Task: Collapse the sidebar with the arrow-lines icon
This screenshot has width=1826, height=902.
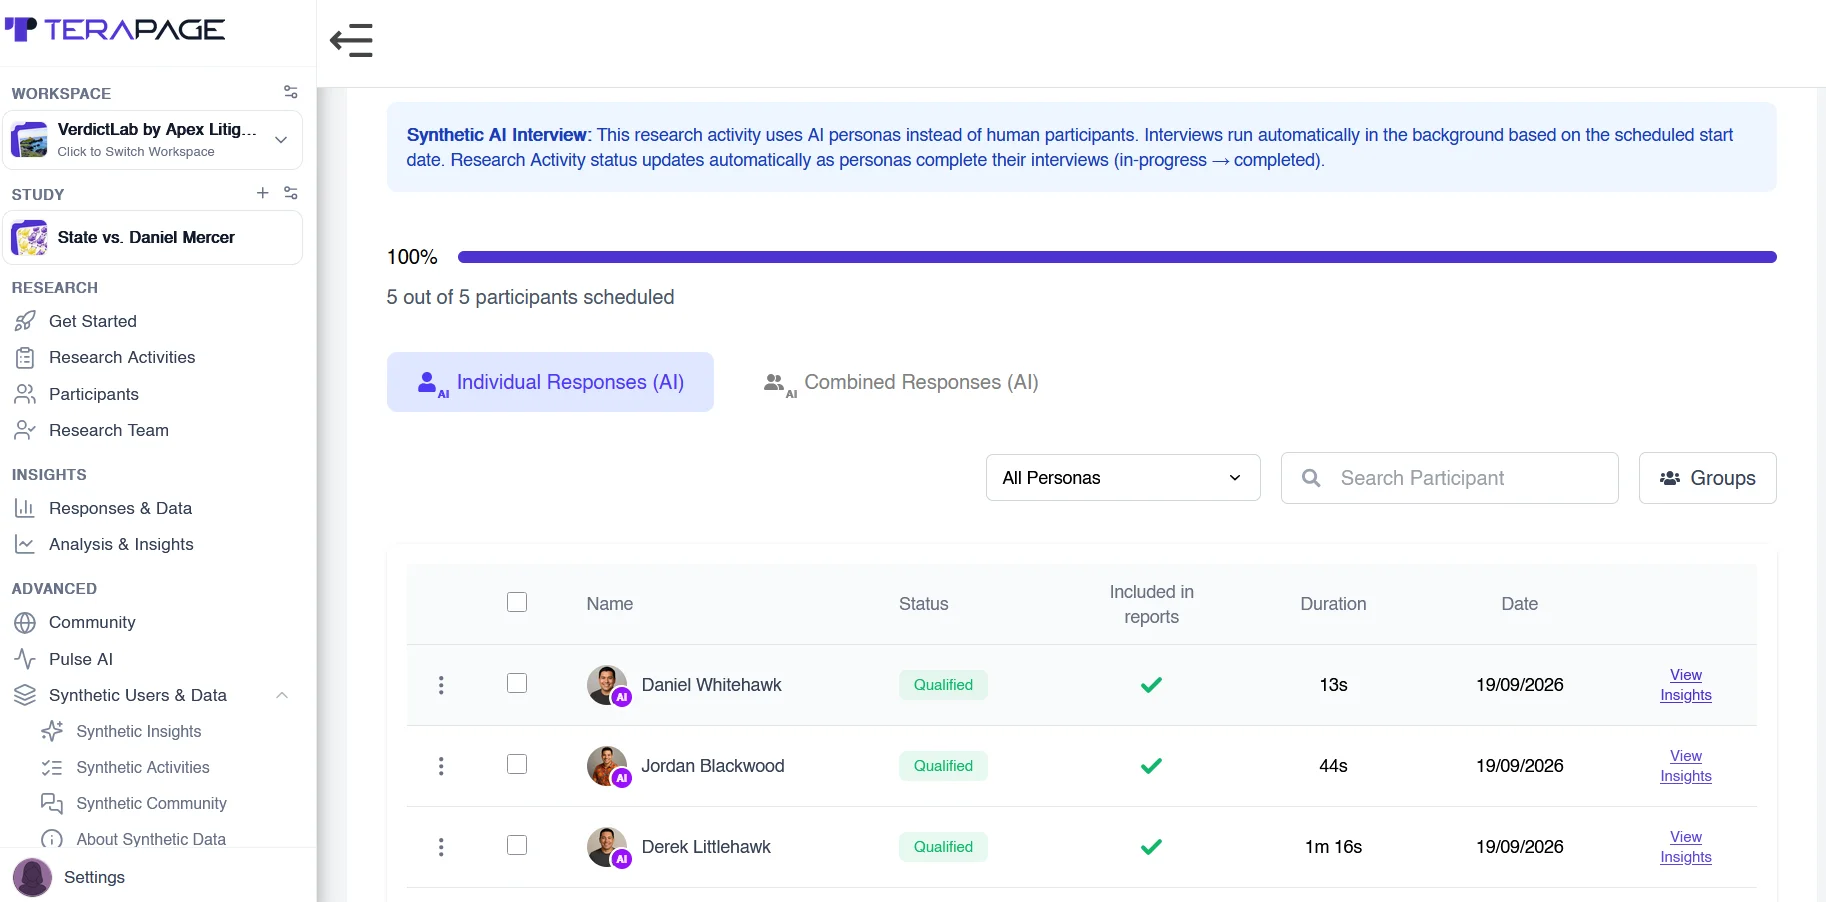Action: [351, 41]
